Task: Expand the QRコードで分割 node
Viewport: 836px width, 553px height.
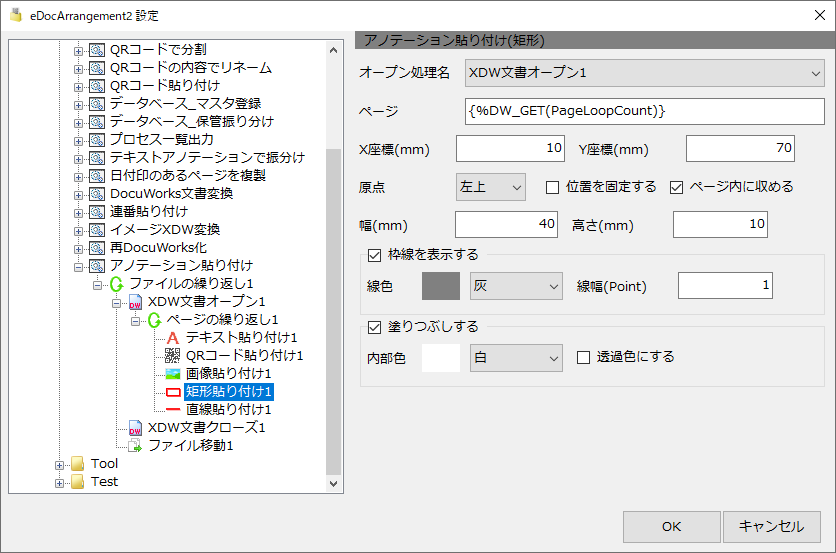Action: coord(78,51)
